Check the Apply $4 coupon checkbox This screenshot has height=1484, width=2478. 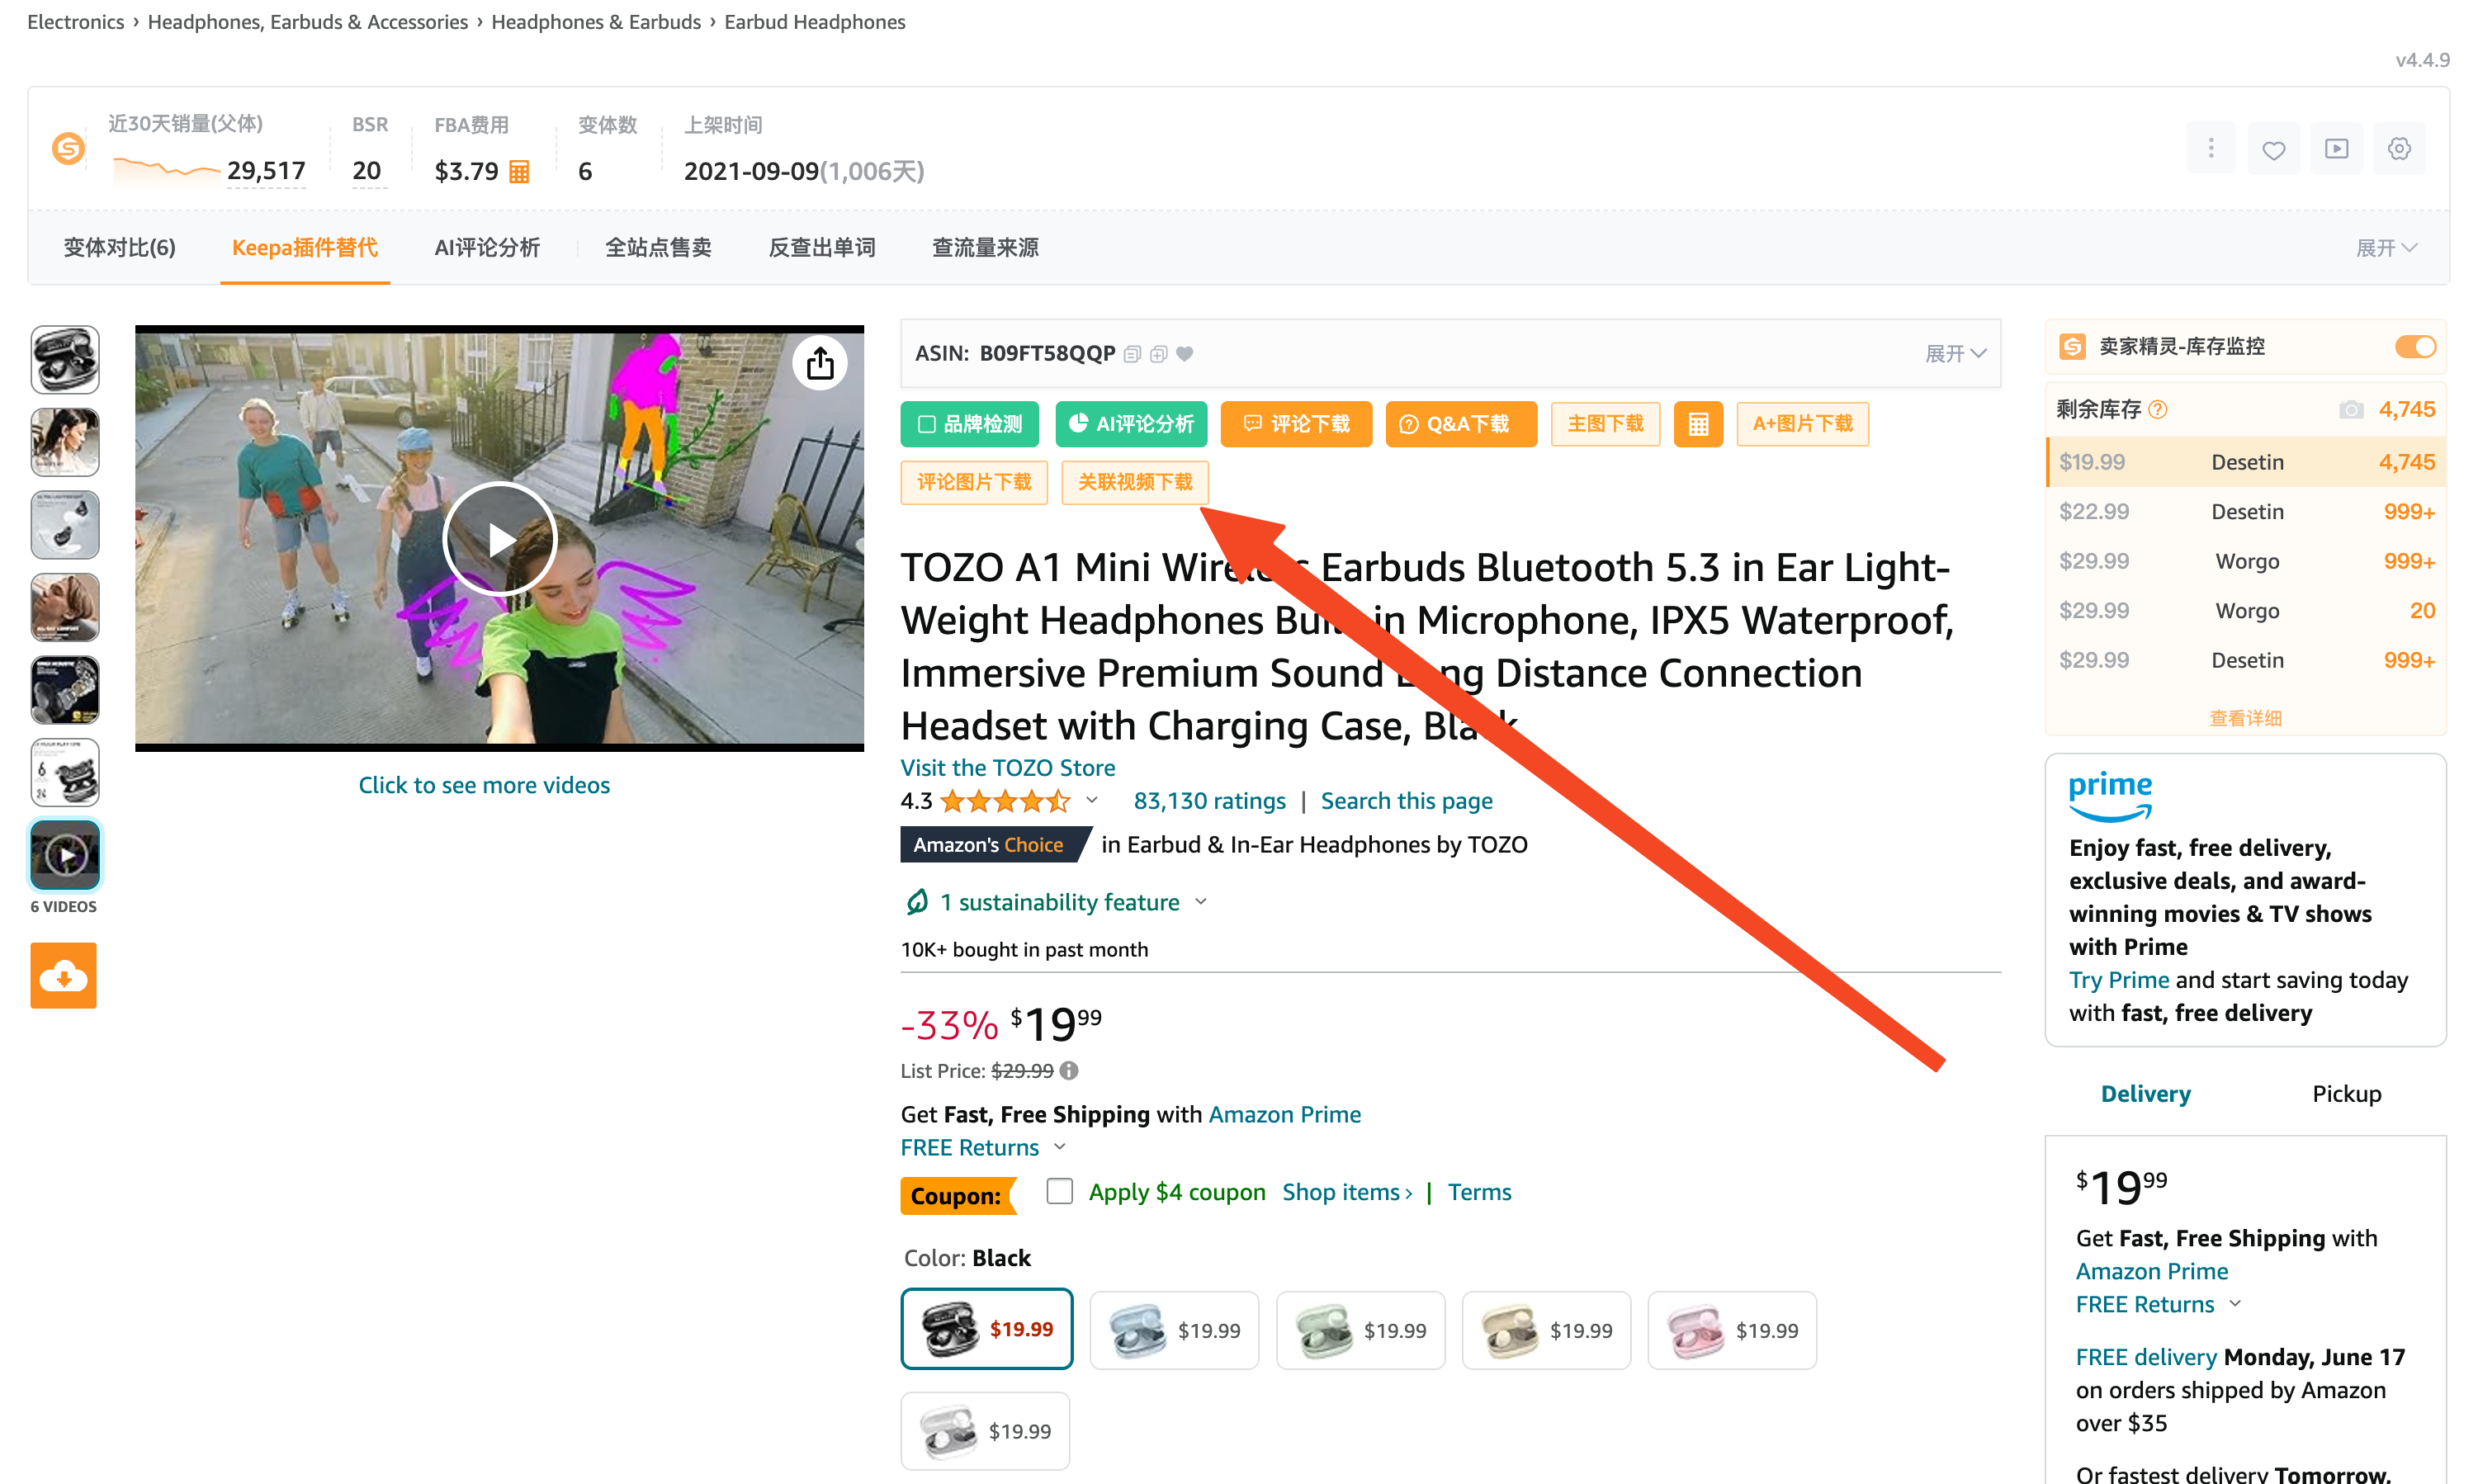pyautogui.click(x=1059, y=1191)
